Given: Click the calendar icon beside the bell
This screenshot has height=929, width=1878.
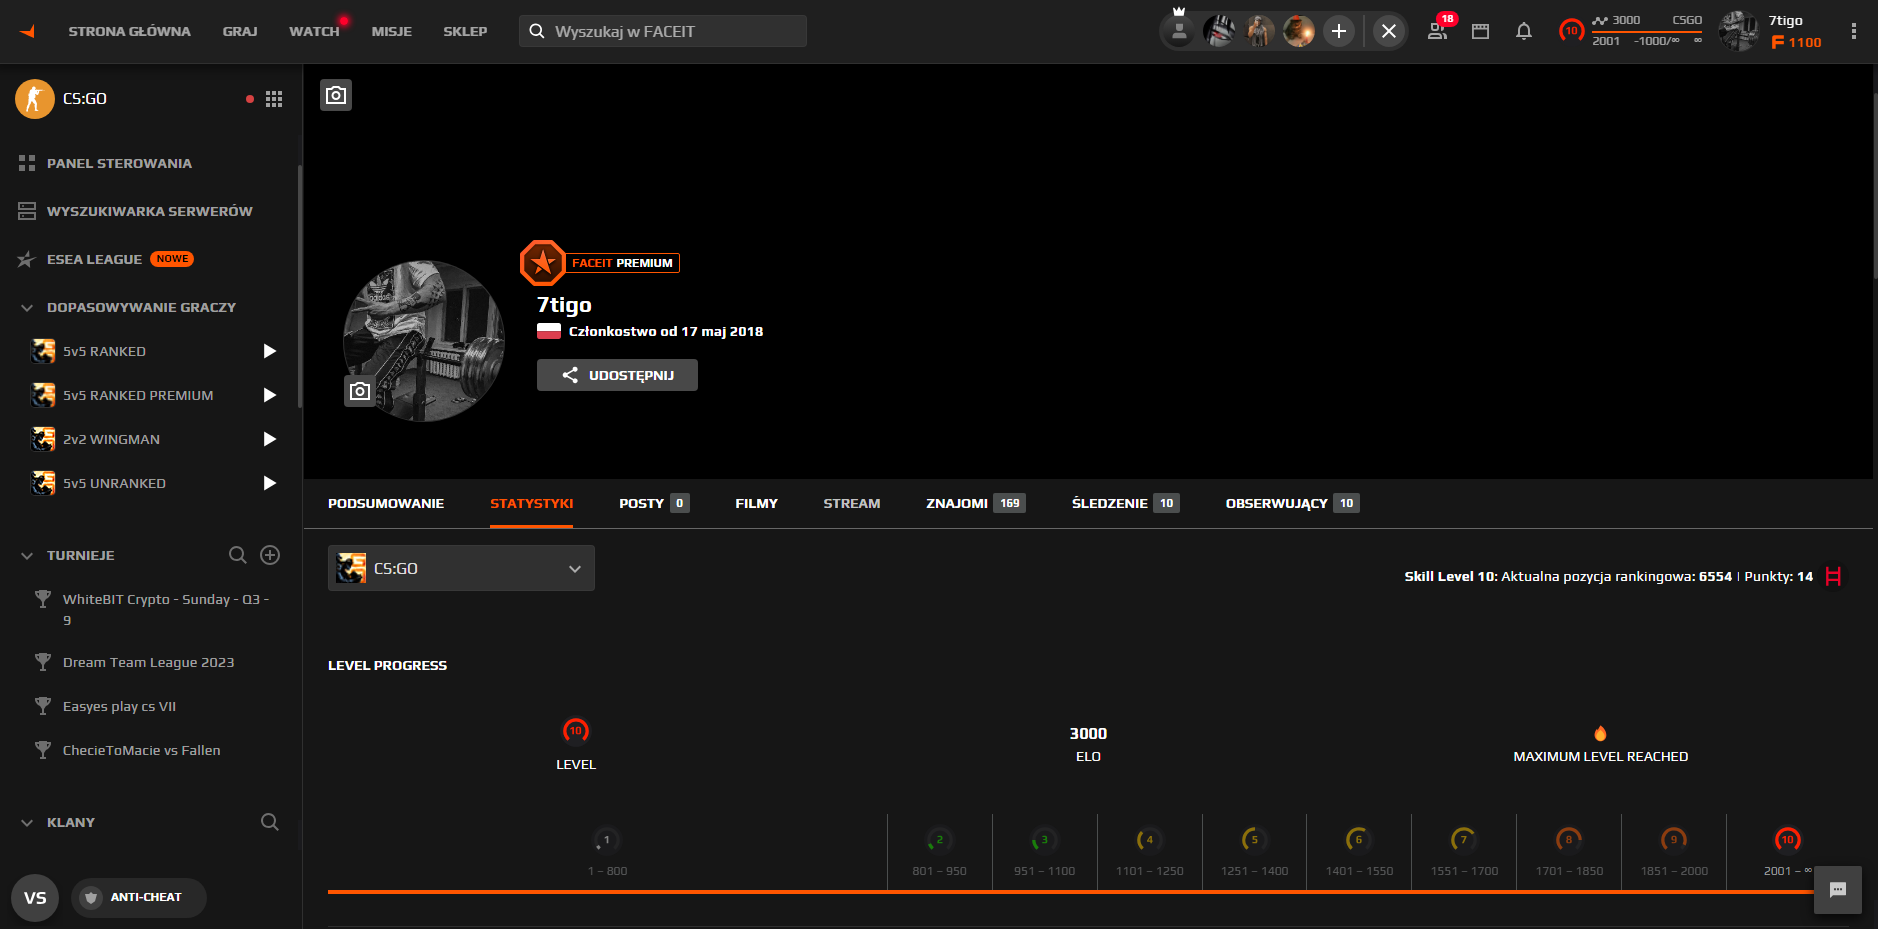Looking at the screenshot, I should 1481,31.
